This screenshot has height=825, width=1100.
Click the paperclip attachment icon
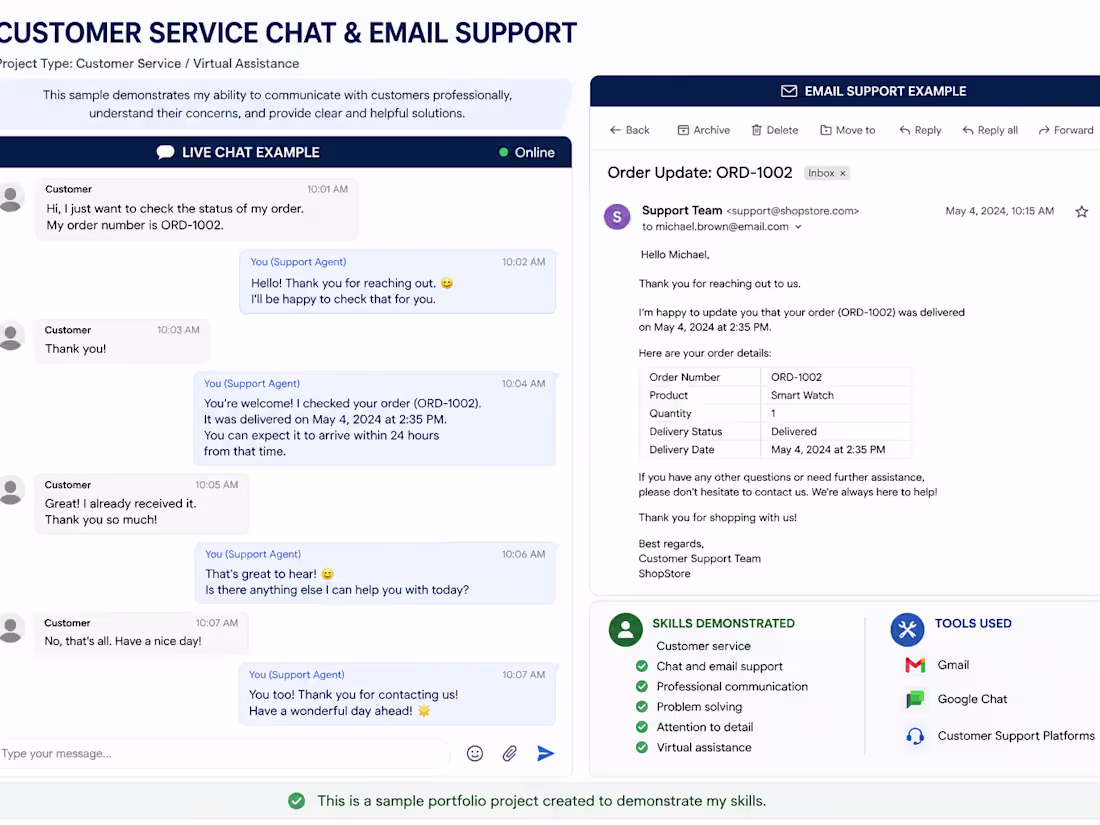pos(510,753)
